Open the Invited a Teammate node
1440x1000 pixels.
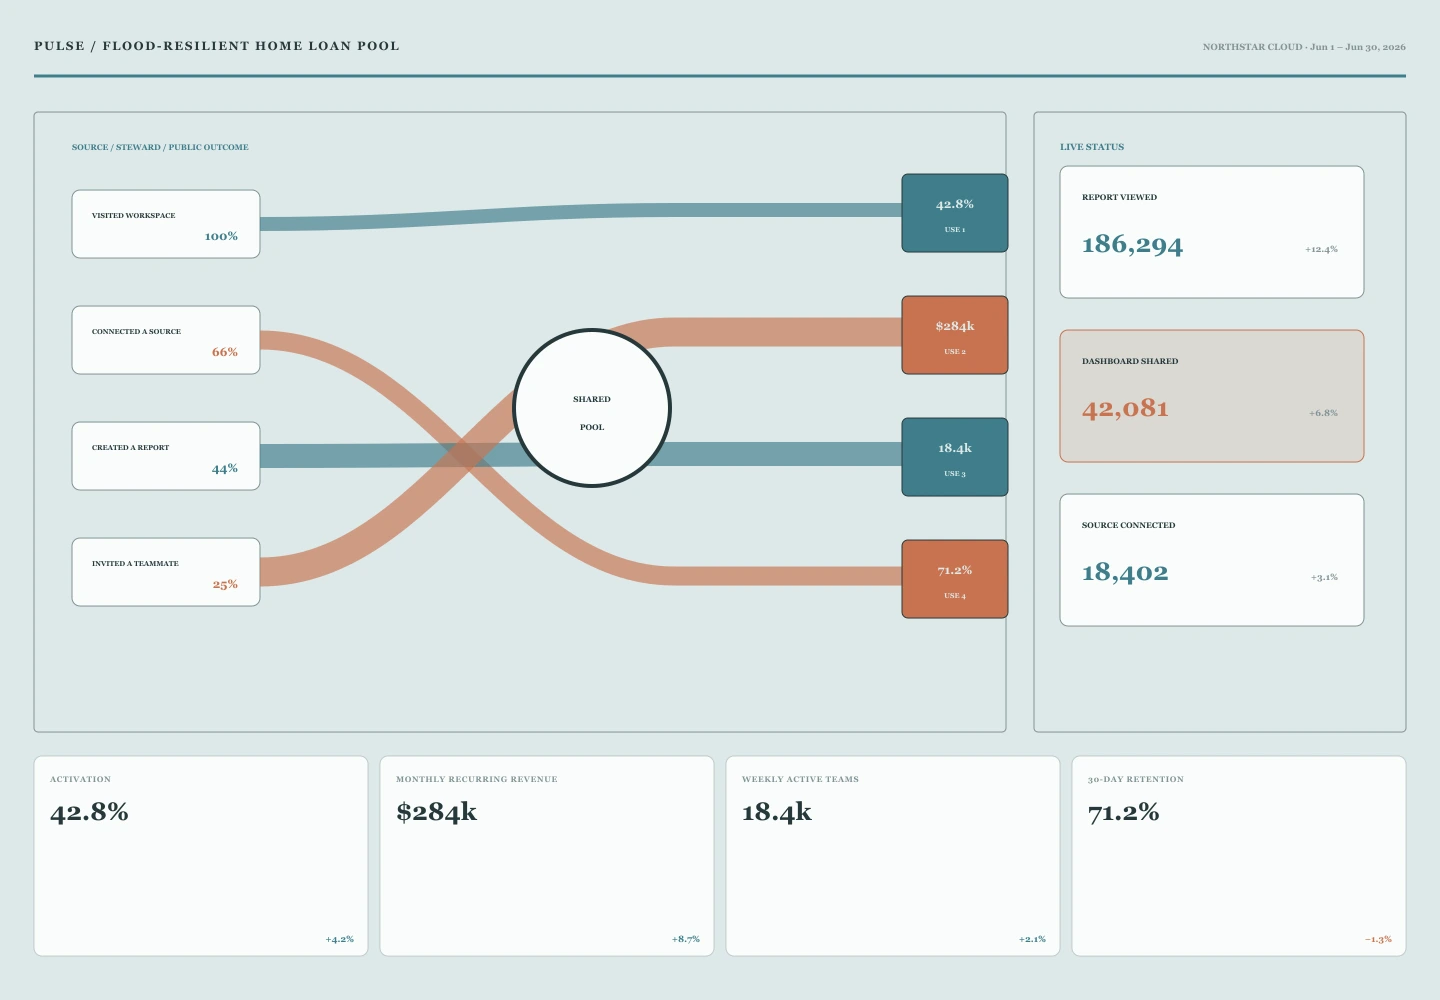[166, 572]
